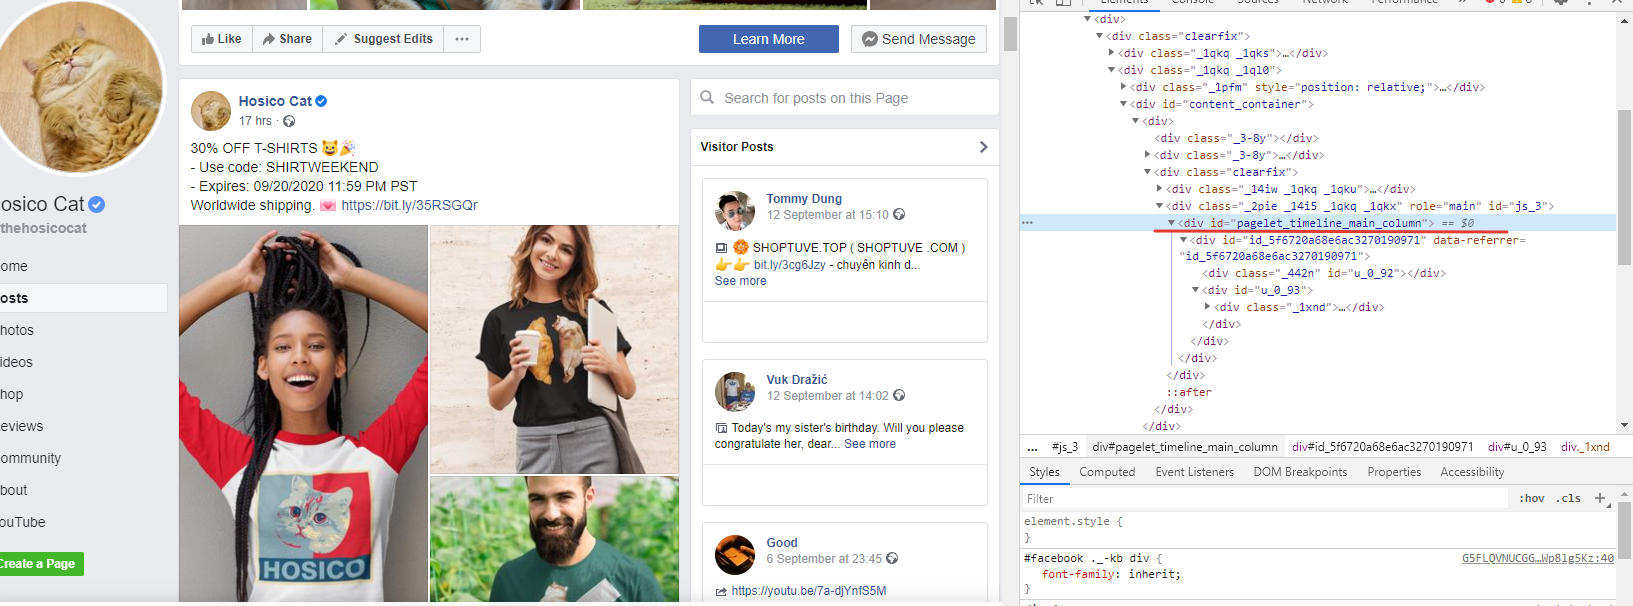
Task: Expand the div class="_1pfm" node
Action: [x=1124, y=87]
